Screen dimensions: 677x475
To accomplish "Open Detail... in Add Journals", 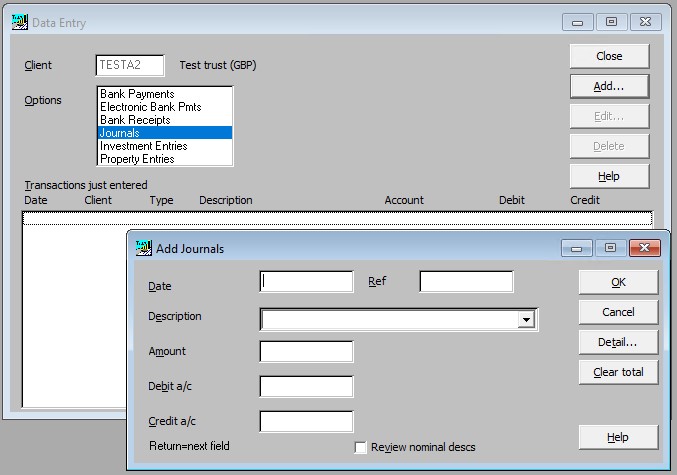I will [x=618, y=342].
